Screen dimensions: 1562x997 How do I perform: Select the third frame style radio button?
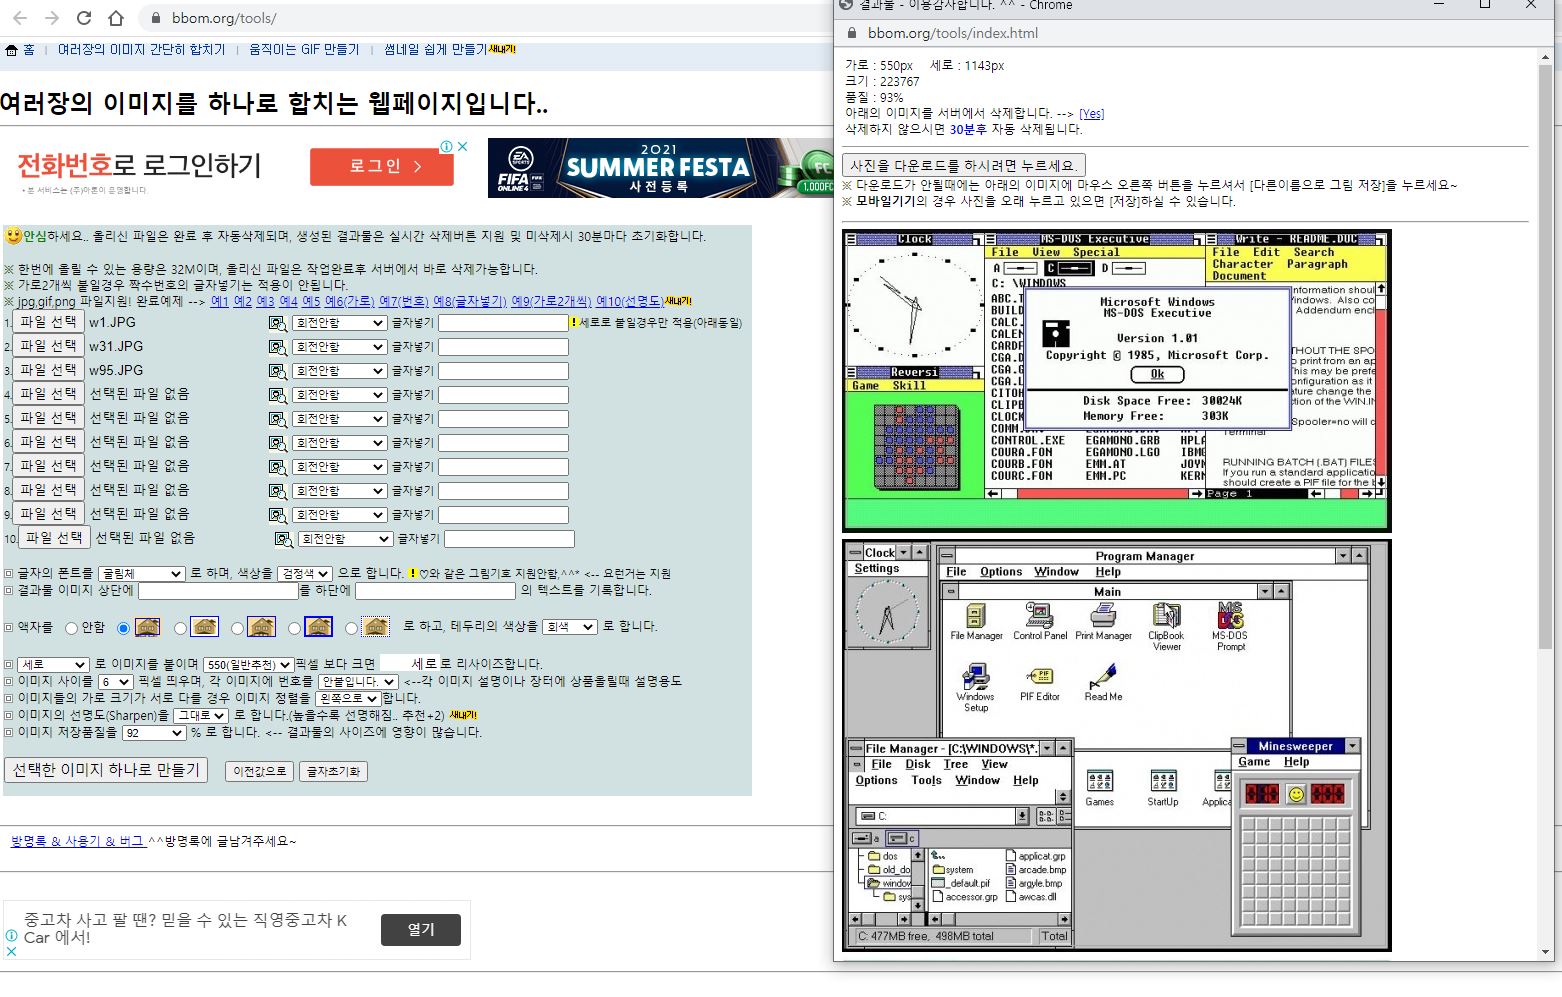point(237,628)
